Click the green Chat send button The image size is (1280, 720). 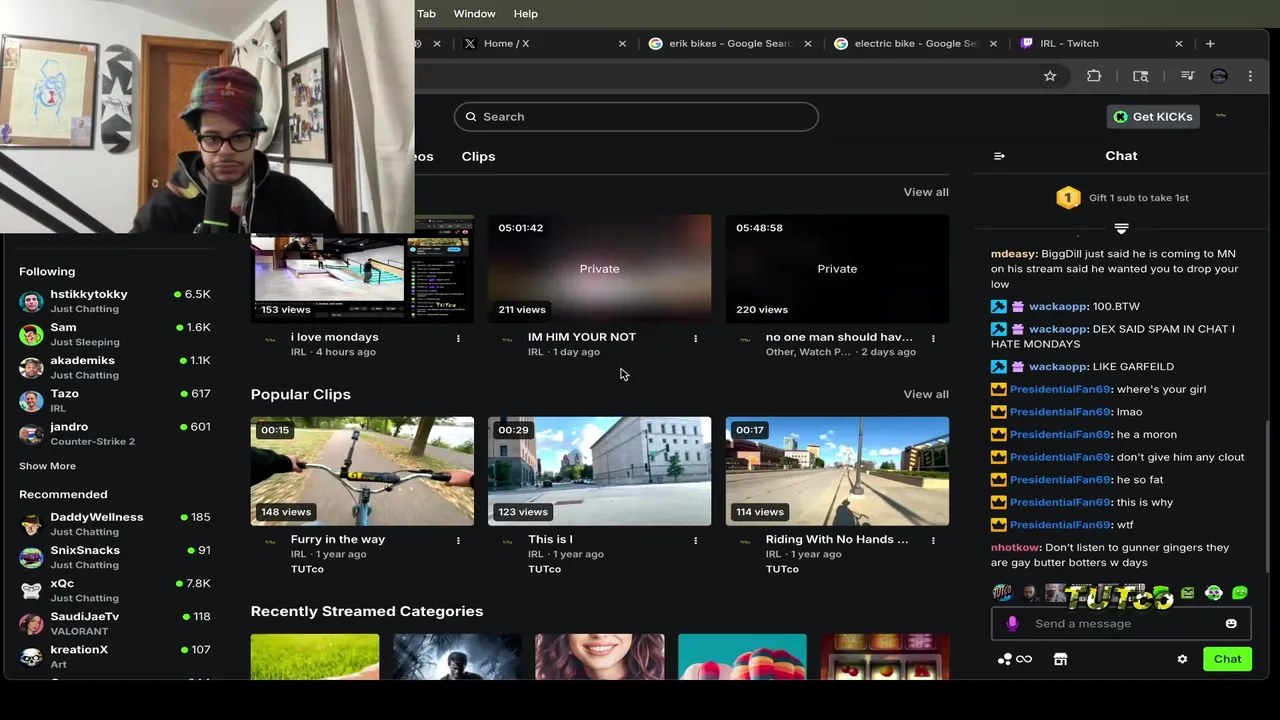[x=1227, y=659]
